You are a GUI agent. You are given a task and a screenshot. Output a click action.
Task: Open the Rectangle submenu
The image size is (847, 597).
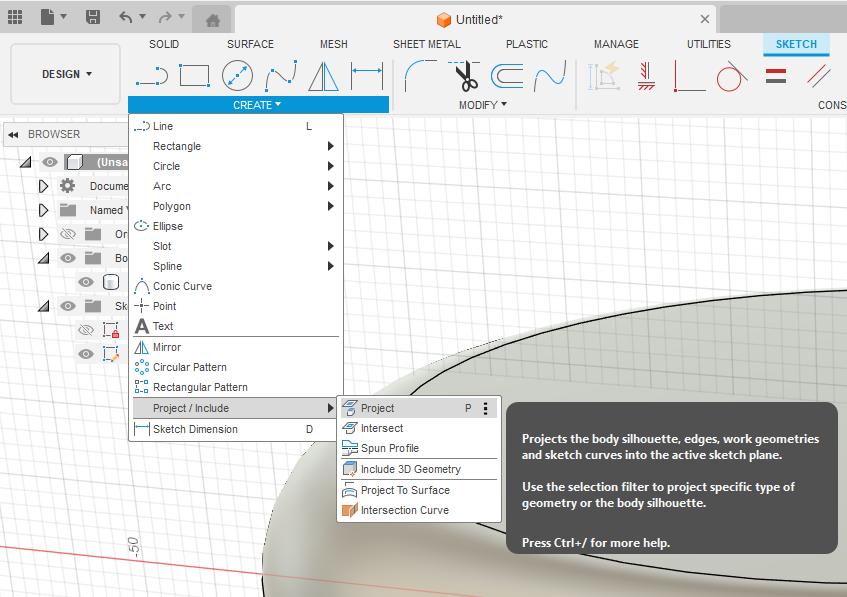click(236, 146)
